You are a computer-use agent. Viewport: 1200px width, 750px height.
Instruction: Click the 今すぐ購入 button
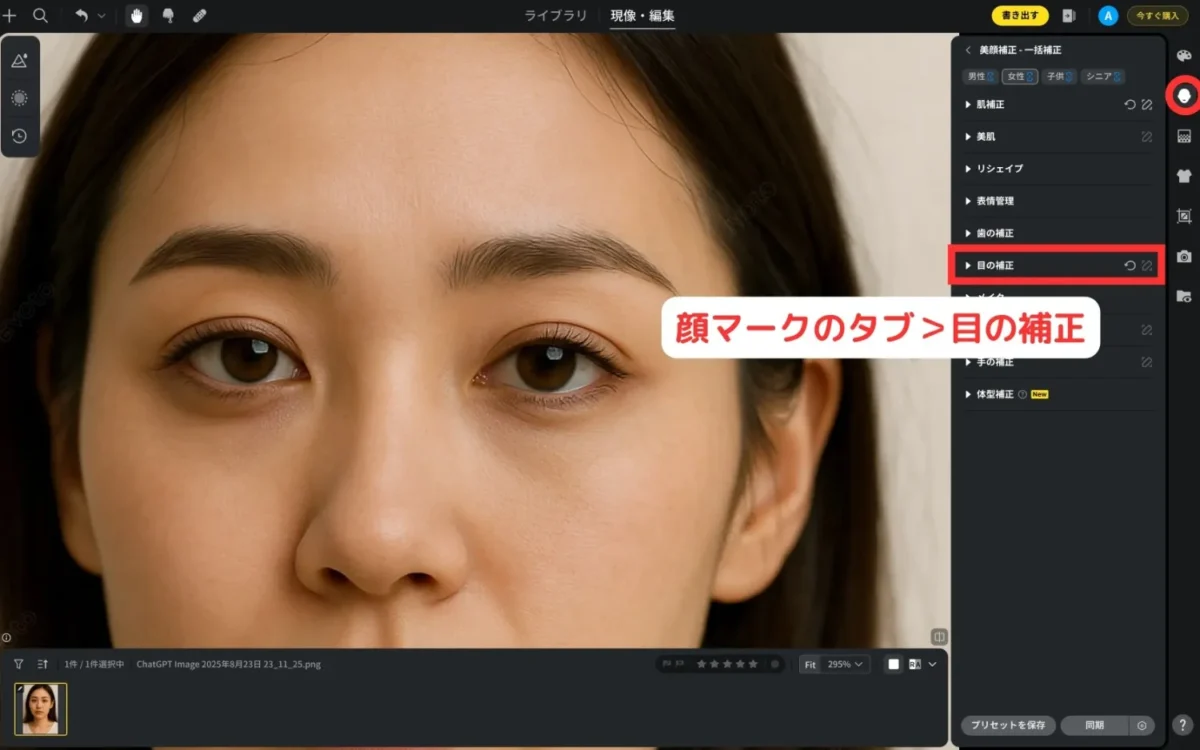click(1157, 16)
